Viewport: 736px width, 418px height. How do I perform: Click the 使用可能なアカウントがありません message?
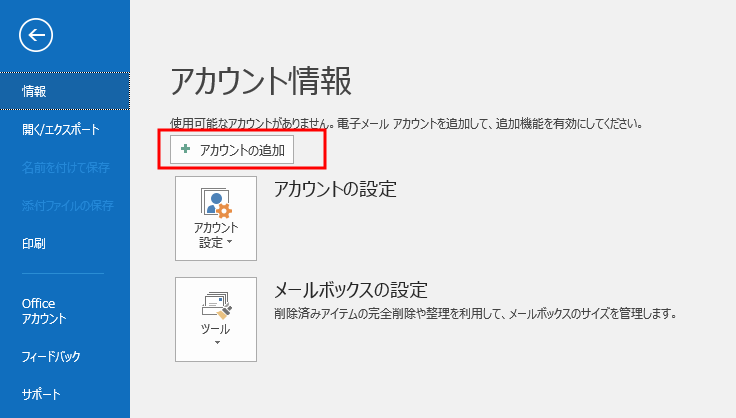click(406, 124)
